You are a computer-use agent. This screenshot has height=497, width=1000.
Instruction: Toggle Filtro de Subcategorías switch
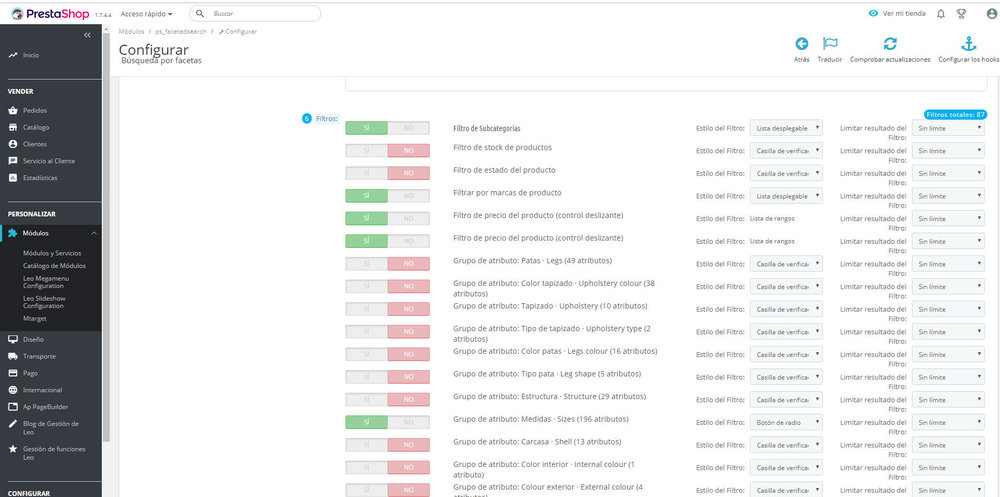[x=388, y=128]
